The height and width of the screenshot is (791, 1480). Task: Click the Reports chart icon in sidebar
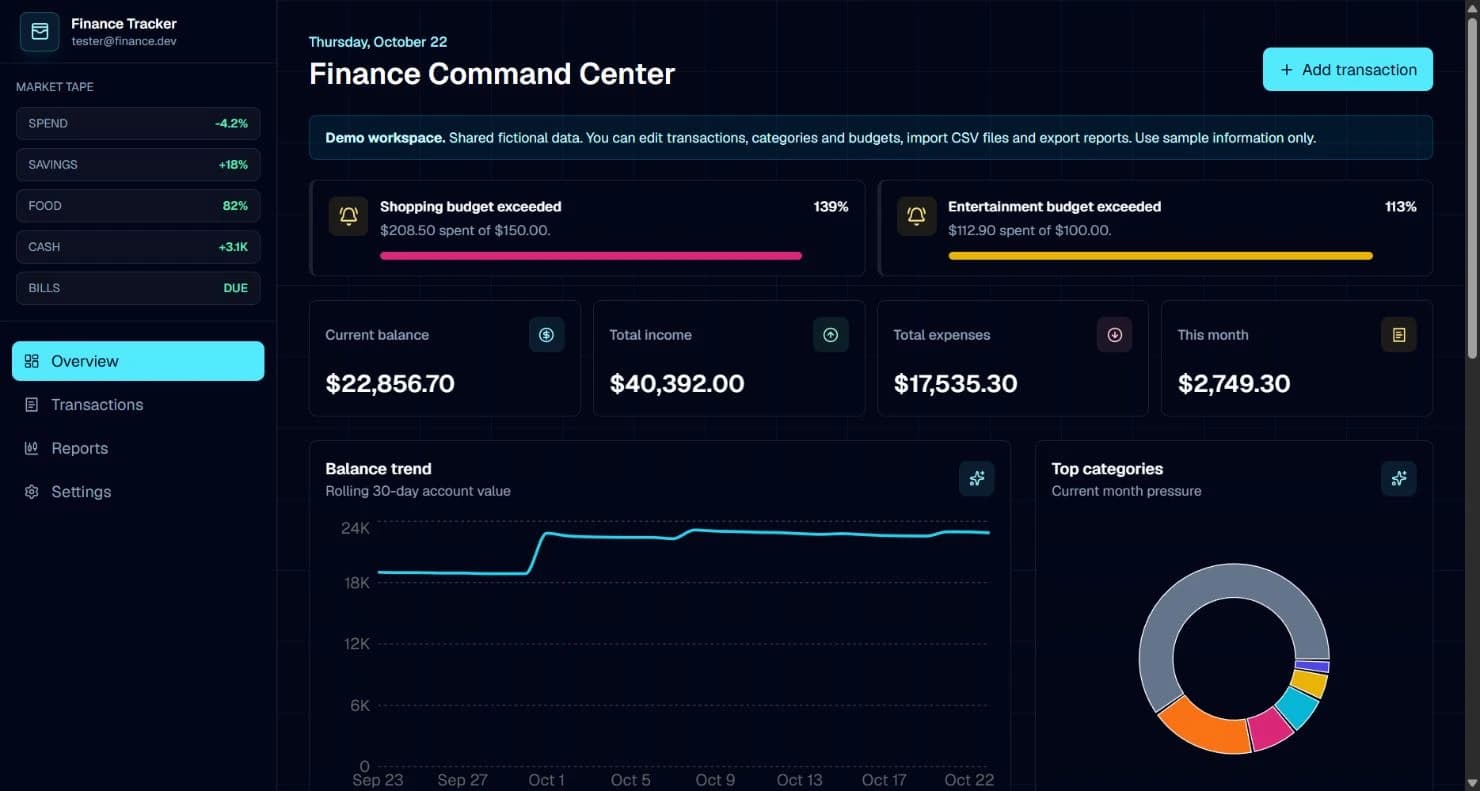pos(32,448)
